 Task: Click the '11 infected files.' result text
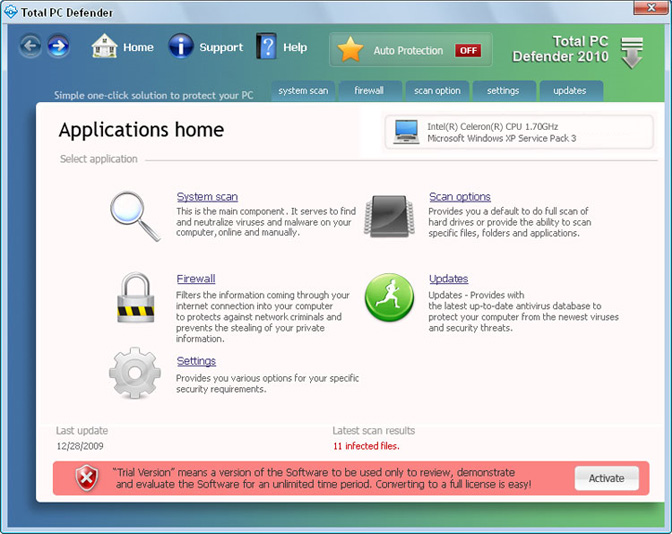(x=366, y=446)
